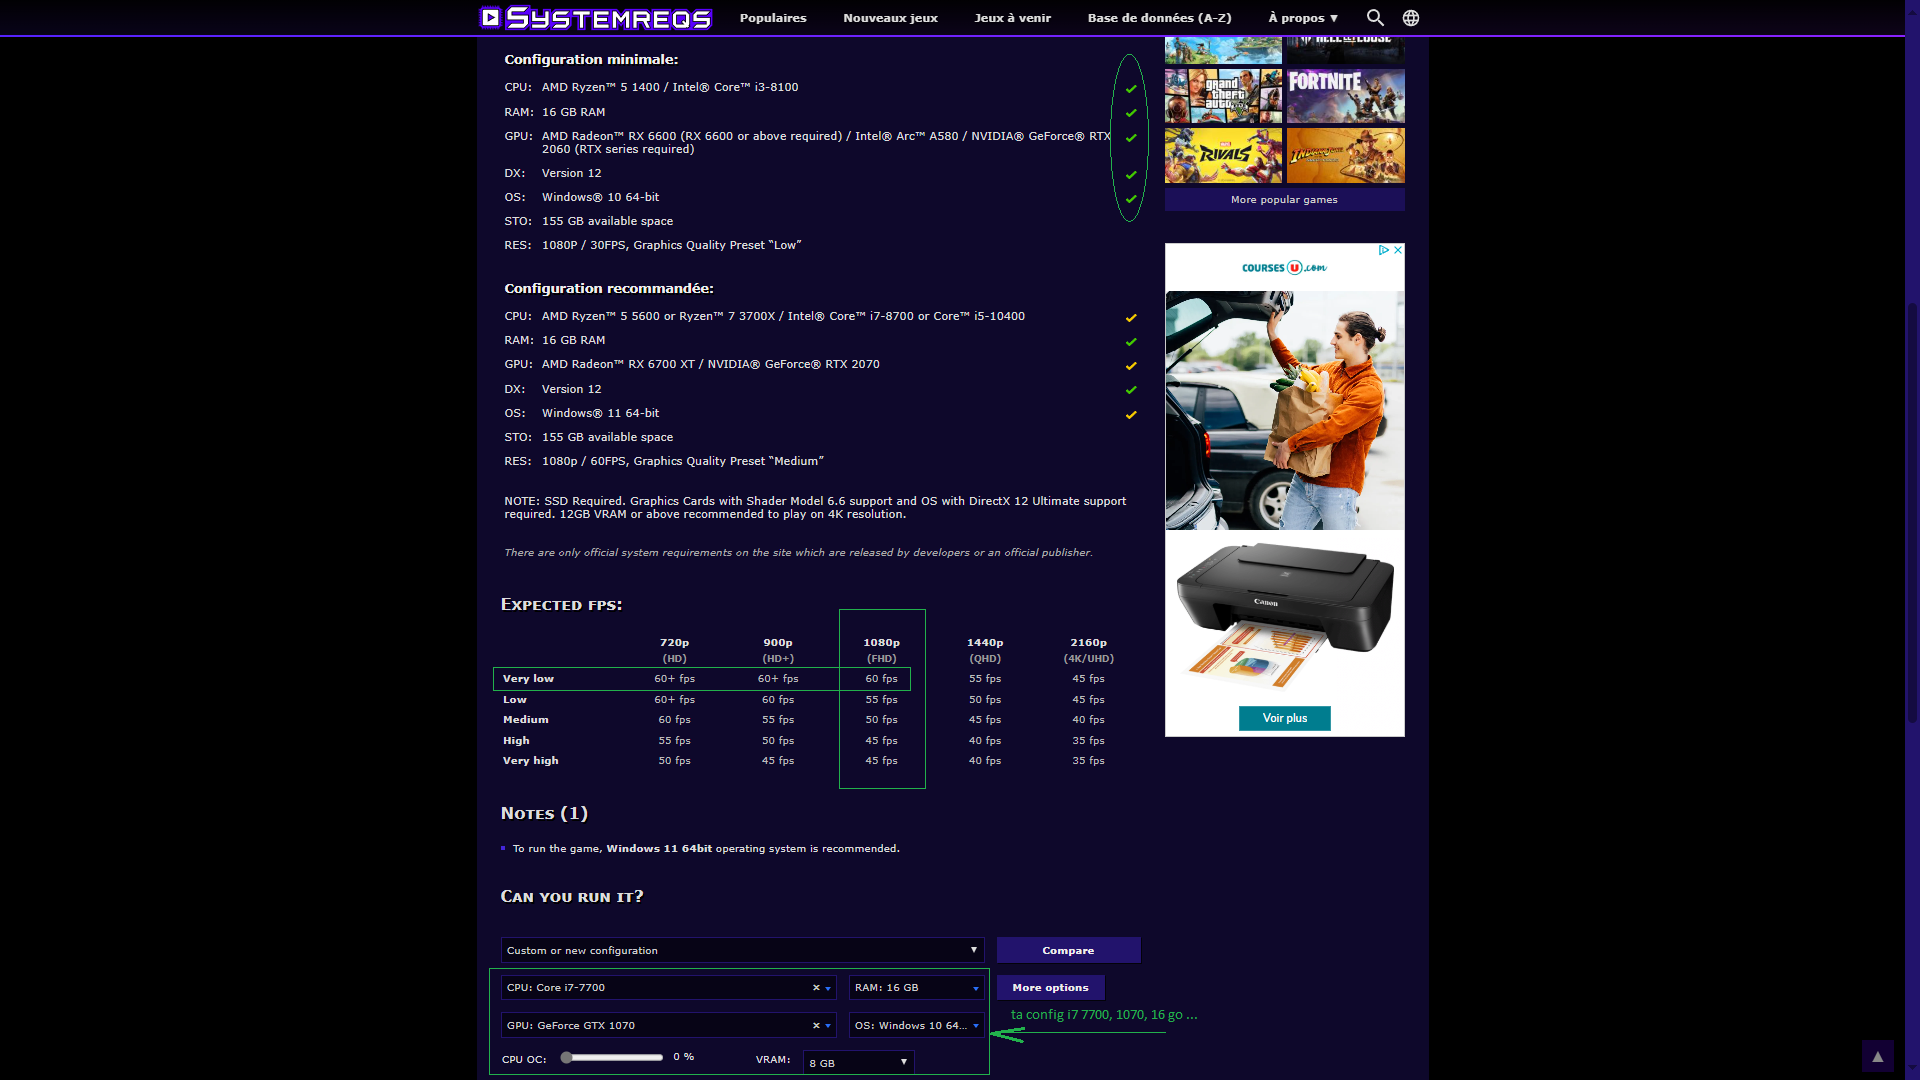Clear the GPU GeForce GTX 1070 selection

click(x=816, y=1026)
